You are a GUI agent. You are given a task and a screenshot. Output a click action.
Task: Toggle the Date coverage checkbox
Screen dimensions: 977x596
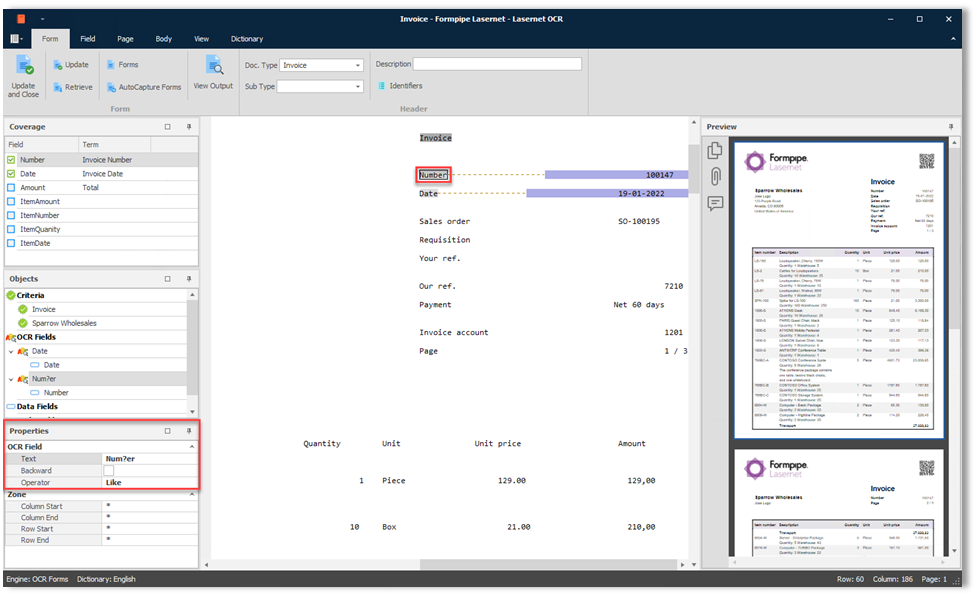(11, 174)
